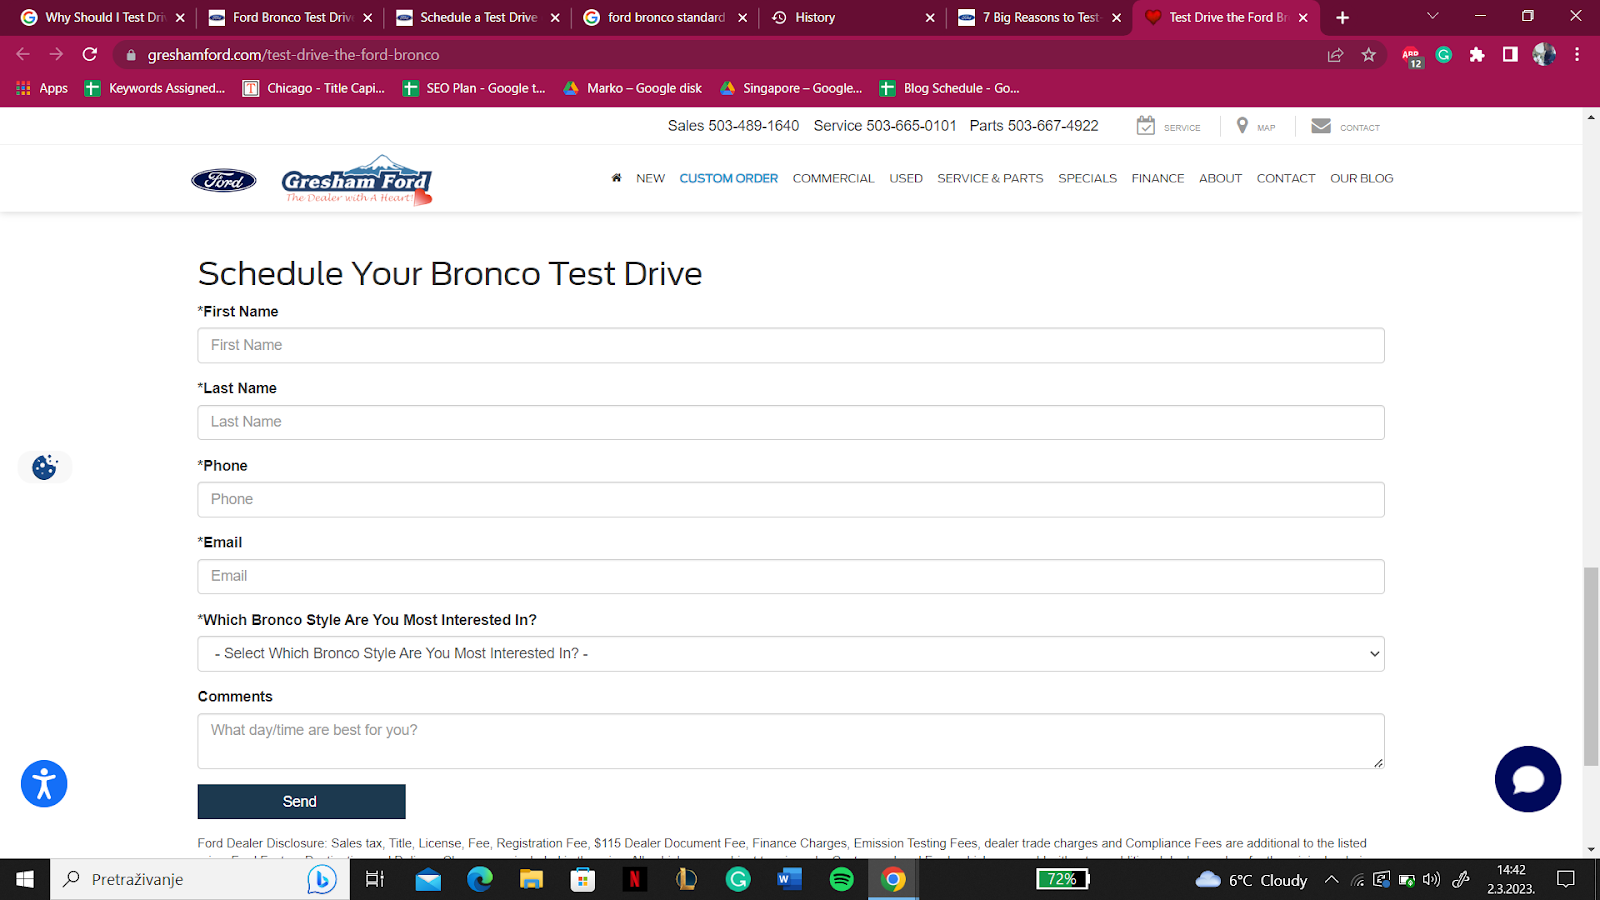The width and height of the screenshot is (1600, 900).
Task: Open the Contact envelope icon link
Action: coord(1345,126)
